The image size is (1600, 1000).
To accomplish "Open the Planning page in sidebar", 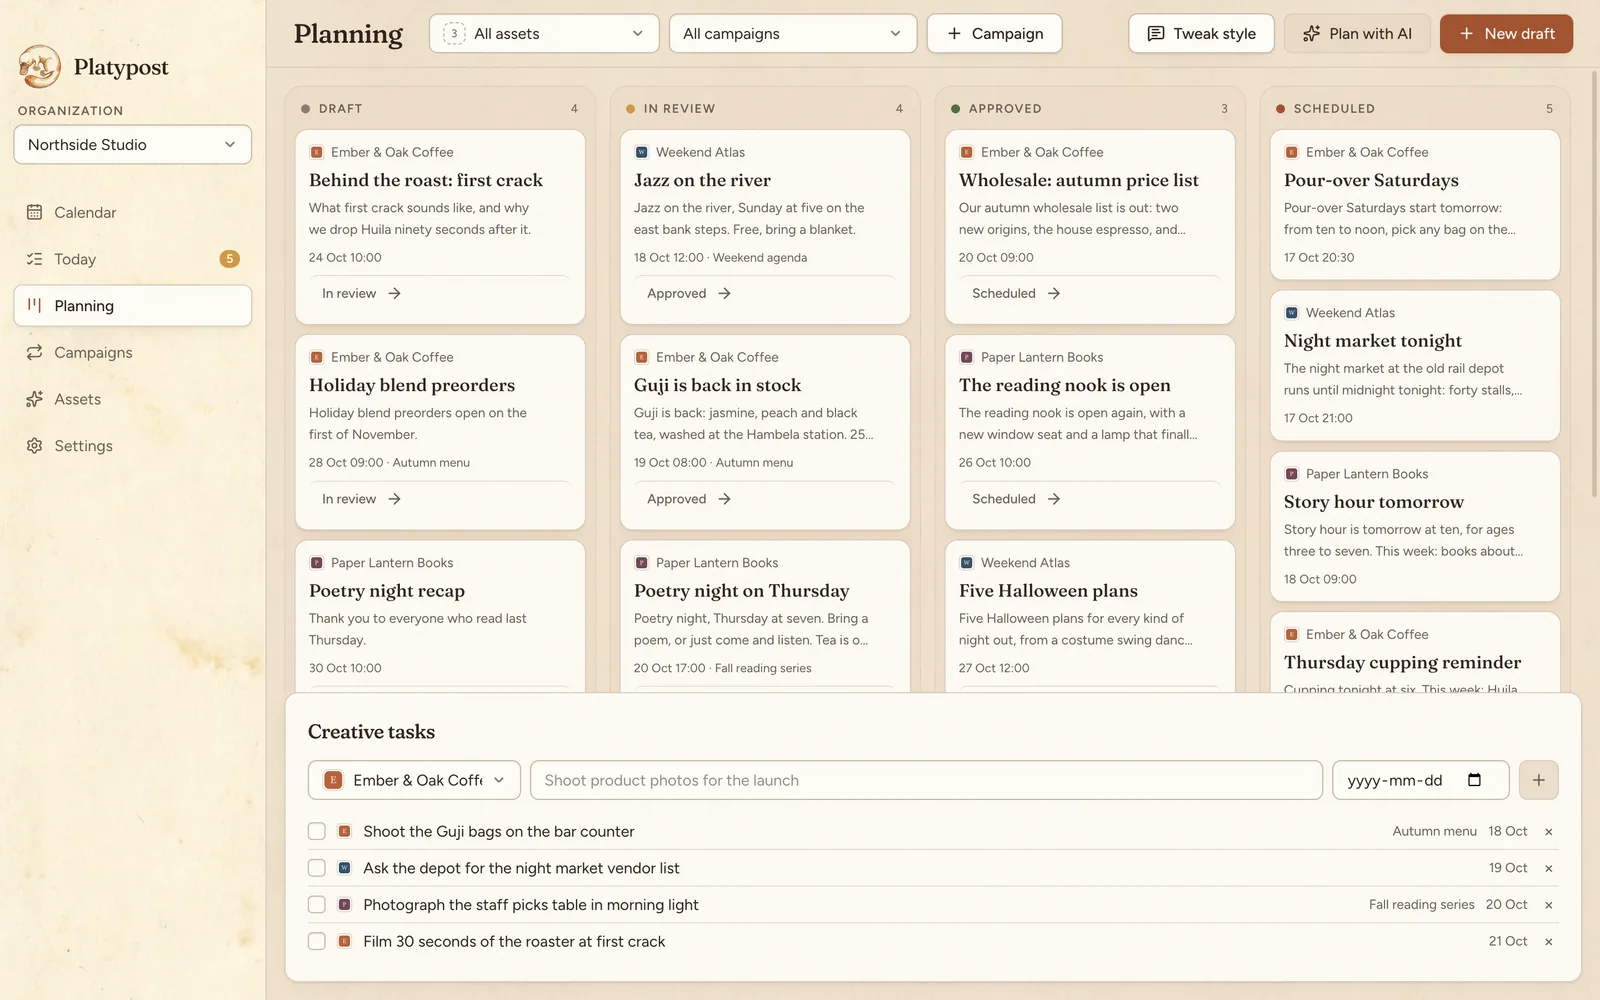I will (132, 306).
